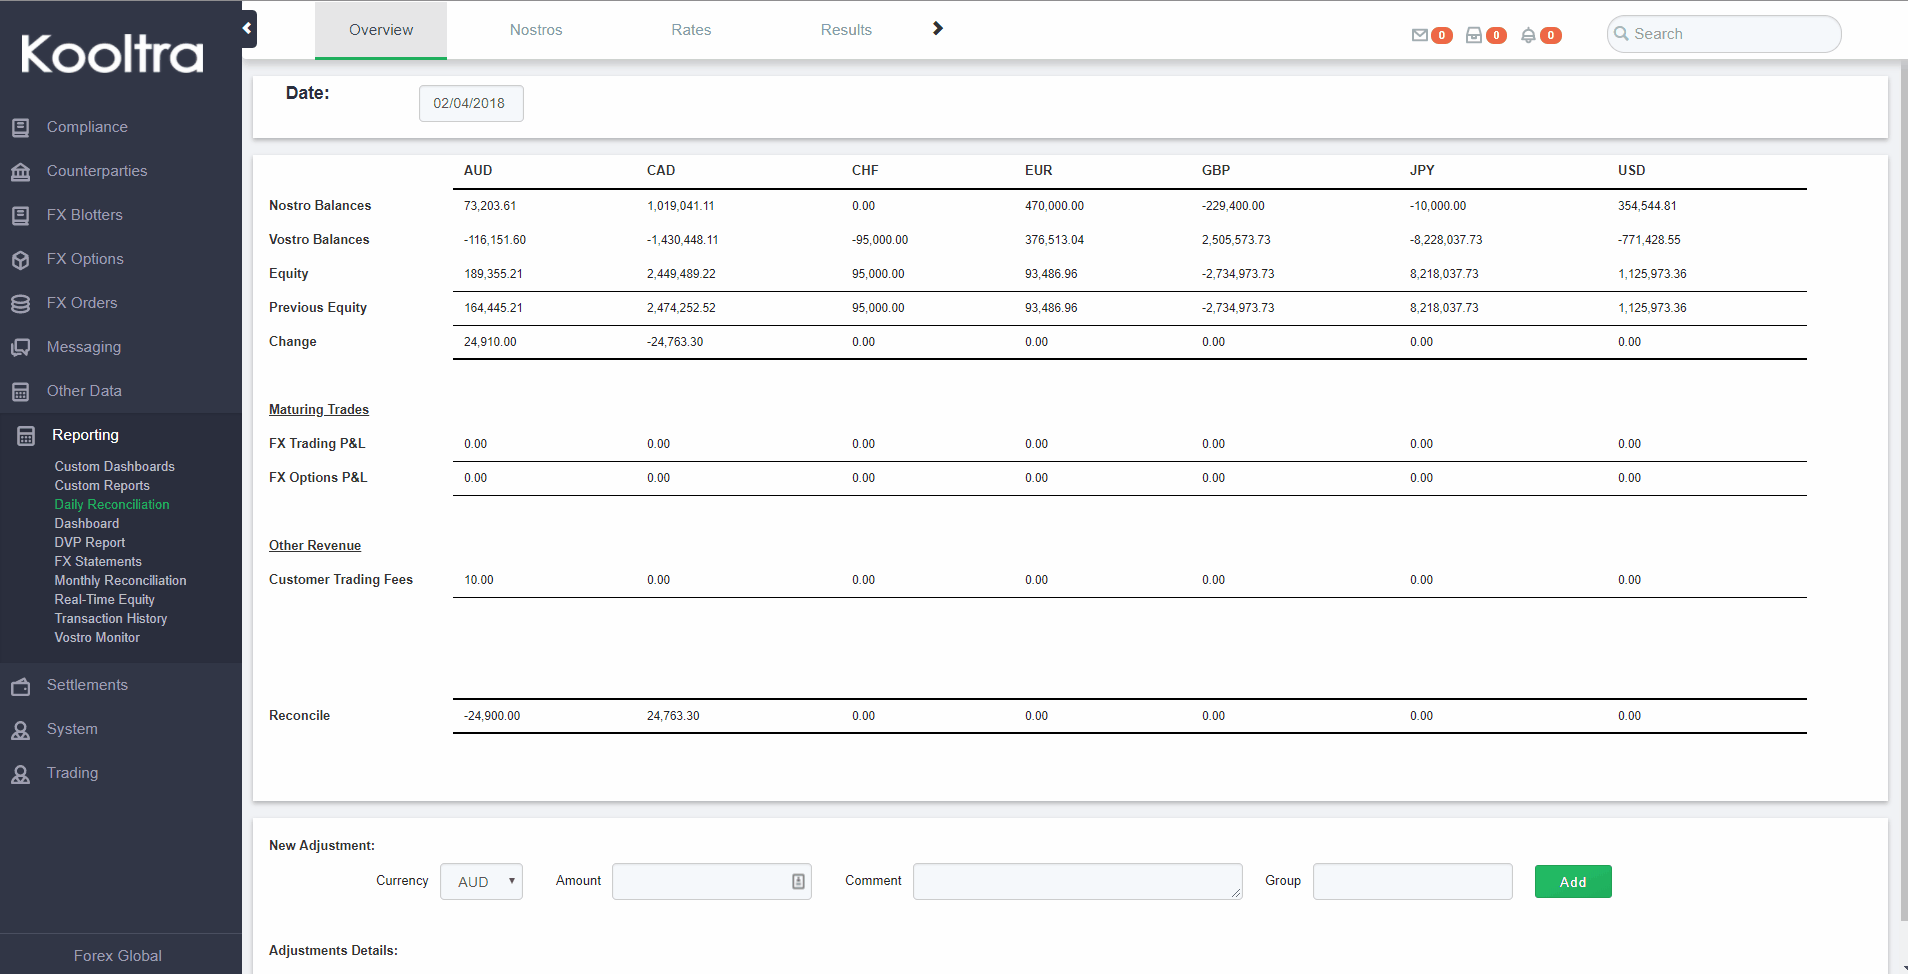The image size is (1908, 974).
Task: Expand the FX Orders menu
Action: [x=82, y=303]
